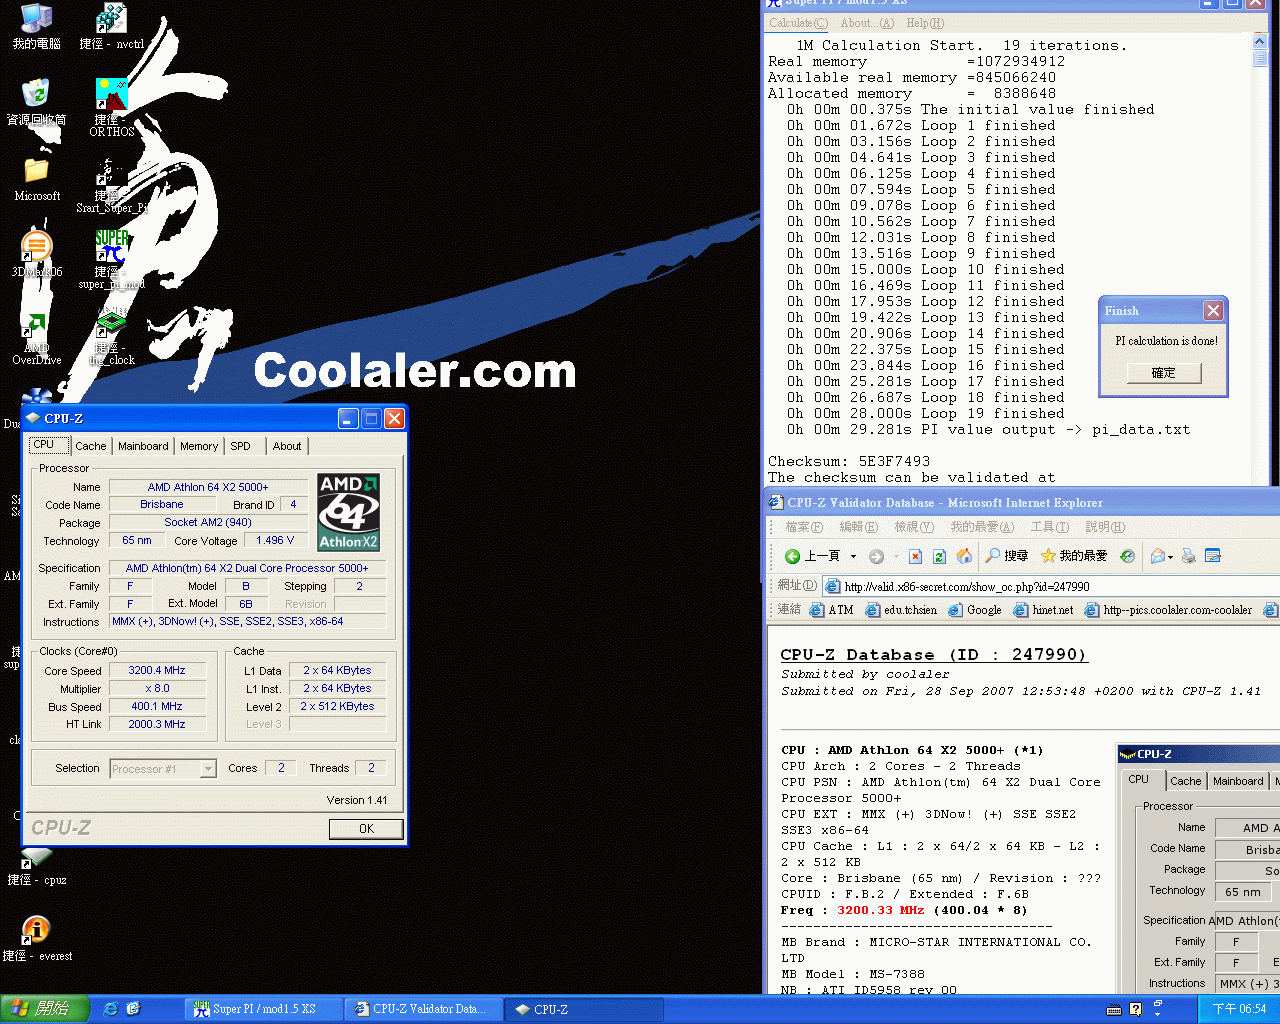Open the edu.tchsien link in links bar

pos(900,610)
